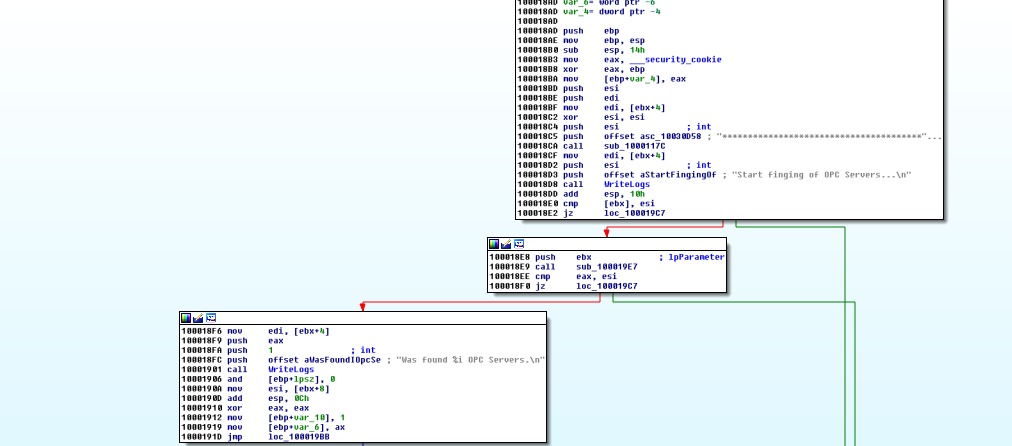The width and height of the screenshot is (1012, 446).
Task: Open the color palette icon of the block starting at 100018F6
Action: [186, 318]
